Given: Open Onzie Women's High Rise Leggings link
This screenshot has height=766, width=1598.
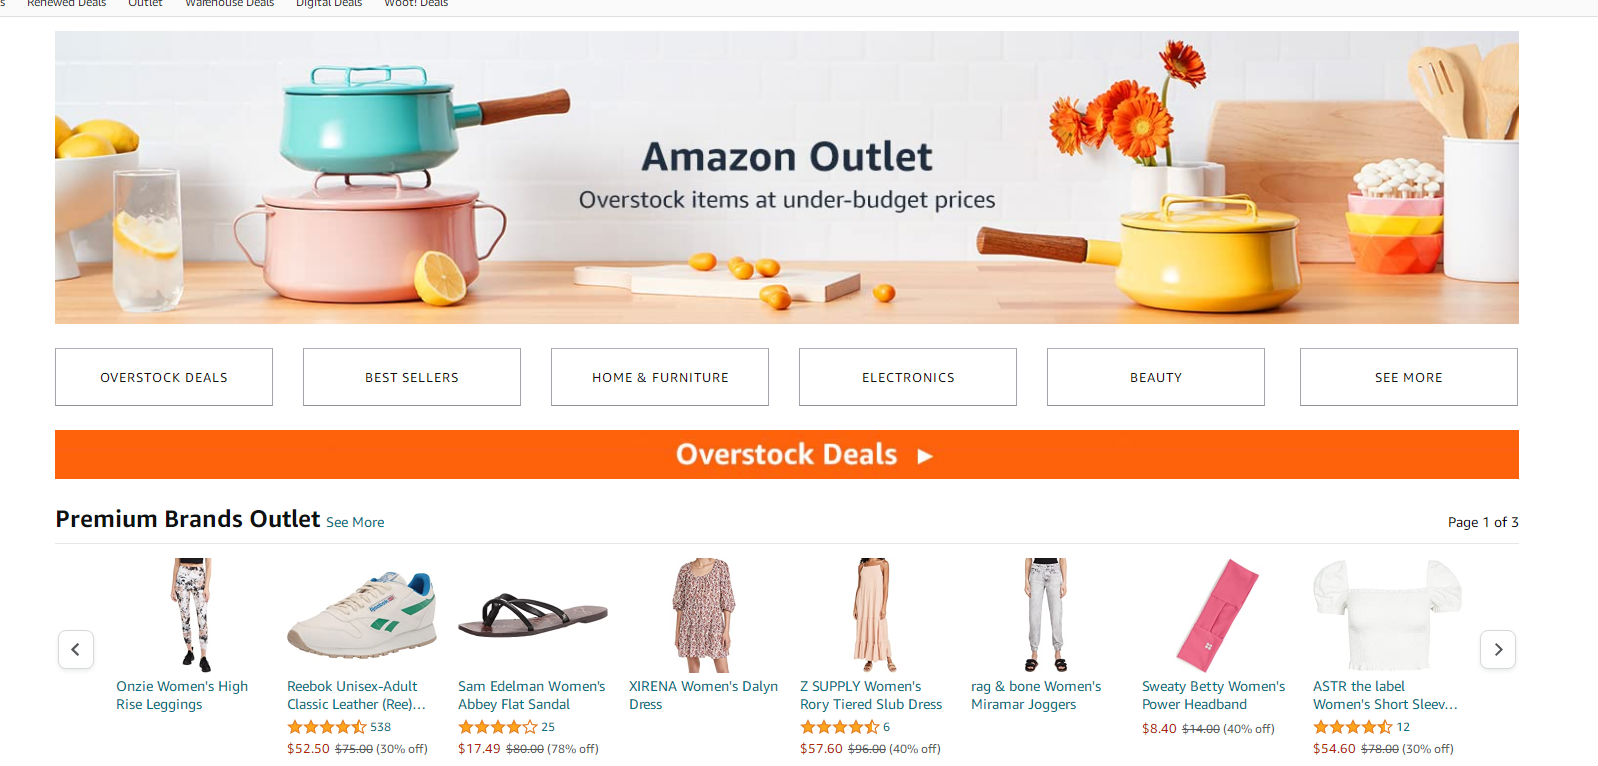Looking at the screenshot, I should [182, 695].
